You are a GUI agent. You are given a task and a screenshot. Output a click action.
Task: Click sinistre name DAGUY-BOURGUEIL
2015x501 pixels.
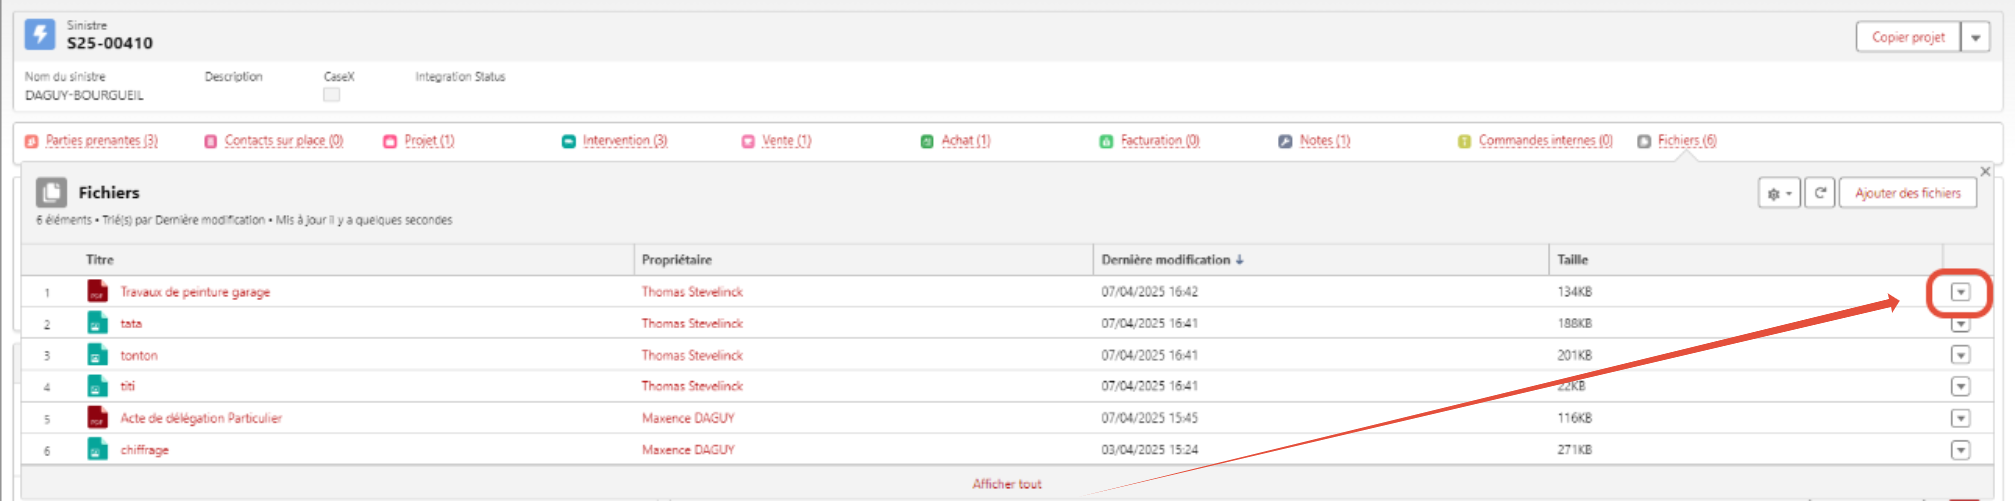coord(84,95)
